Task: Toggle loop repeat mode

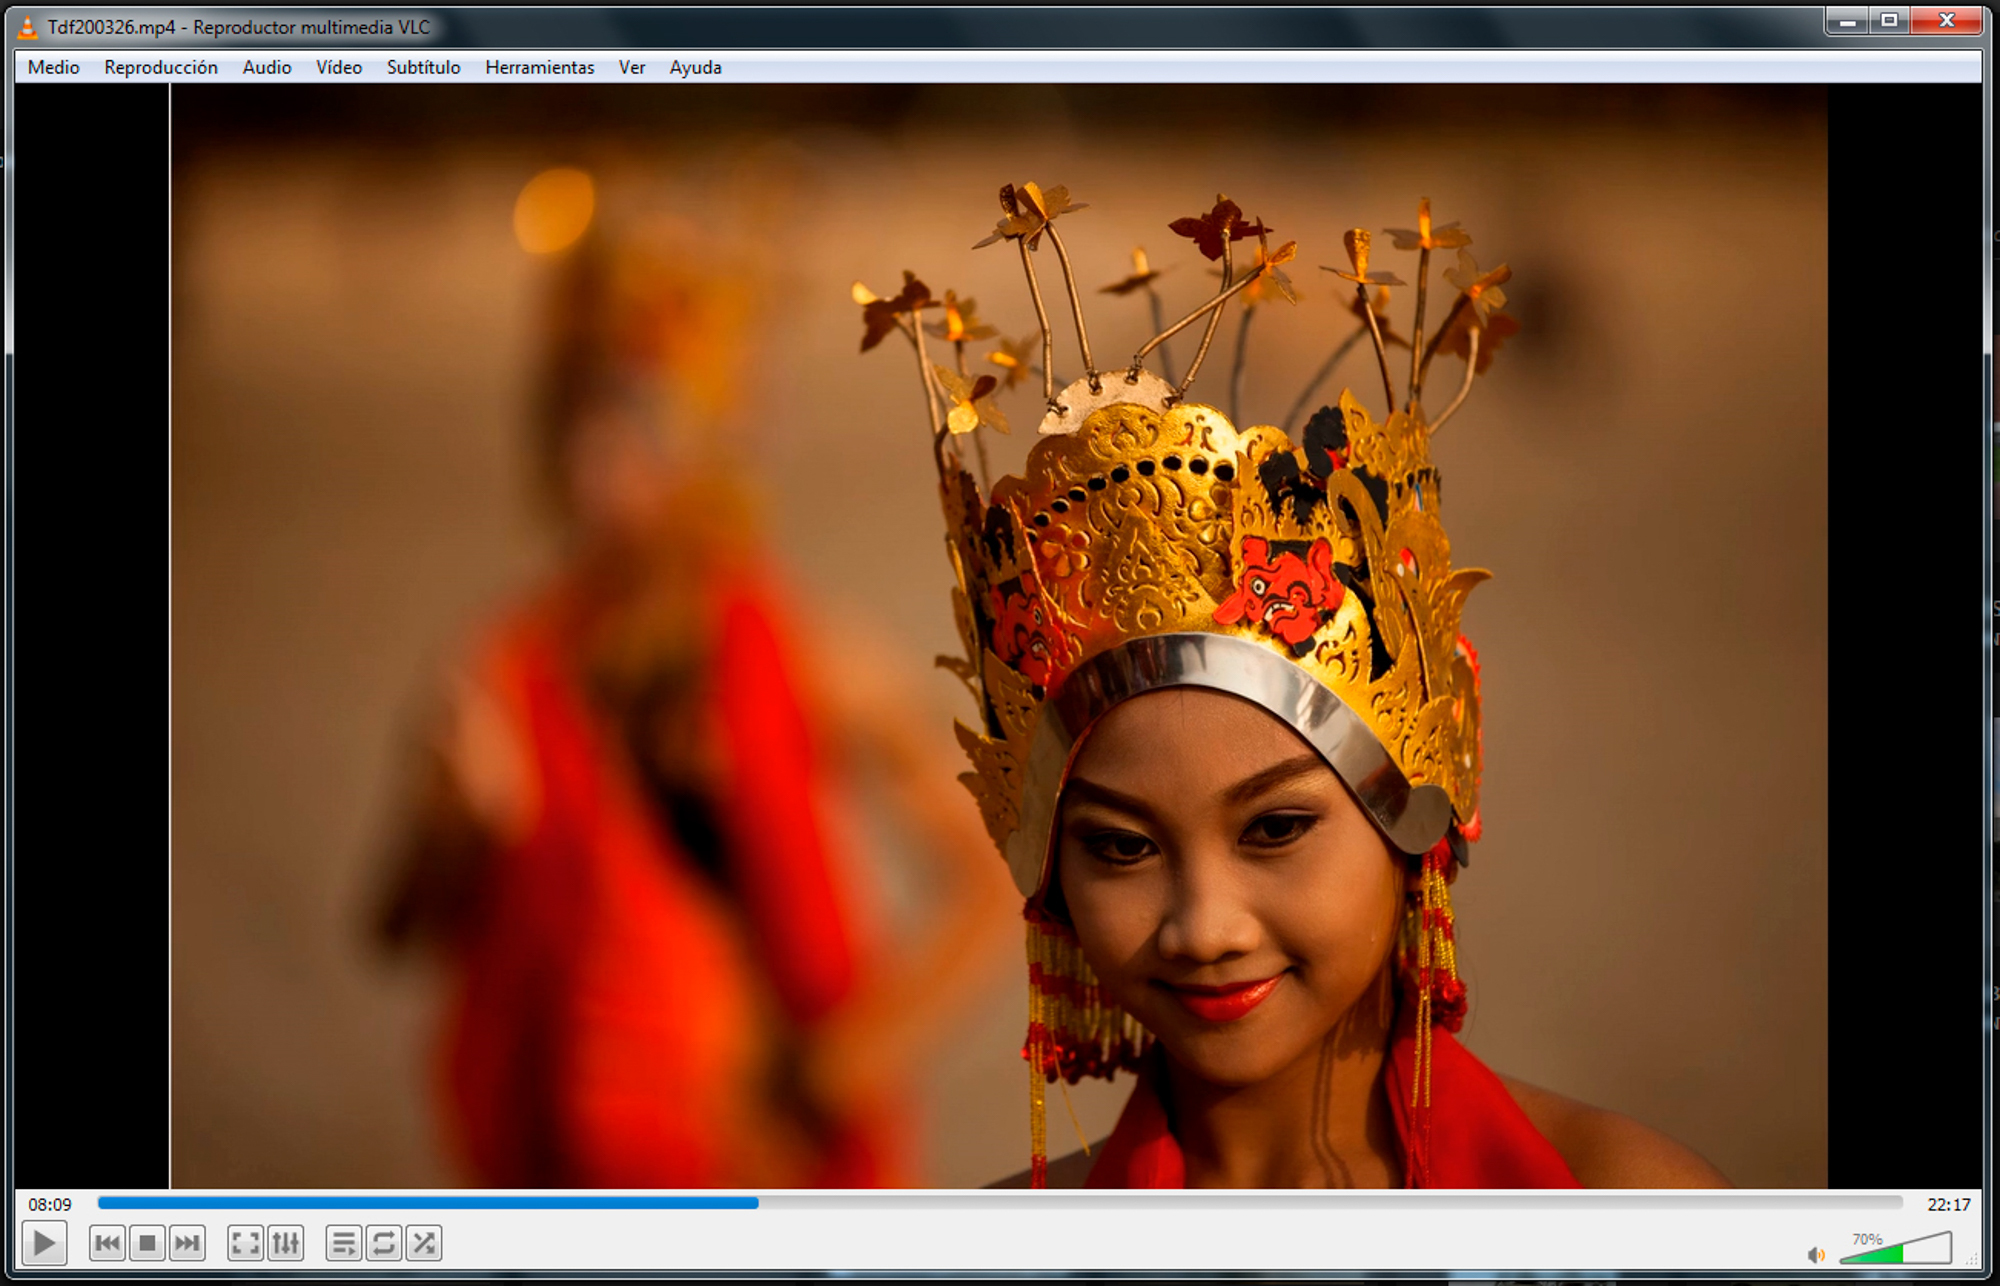Action: 384,1243
